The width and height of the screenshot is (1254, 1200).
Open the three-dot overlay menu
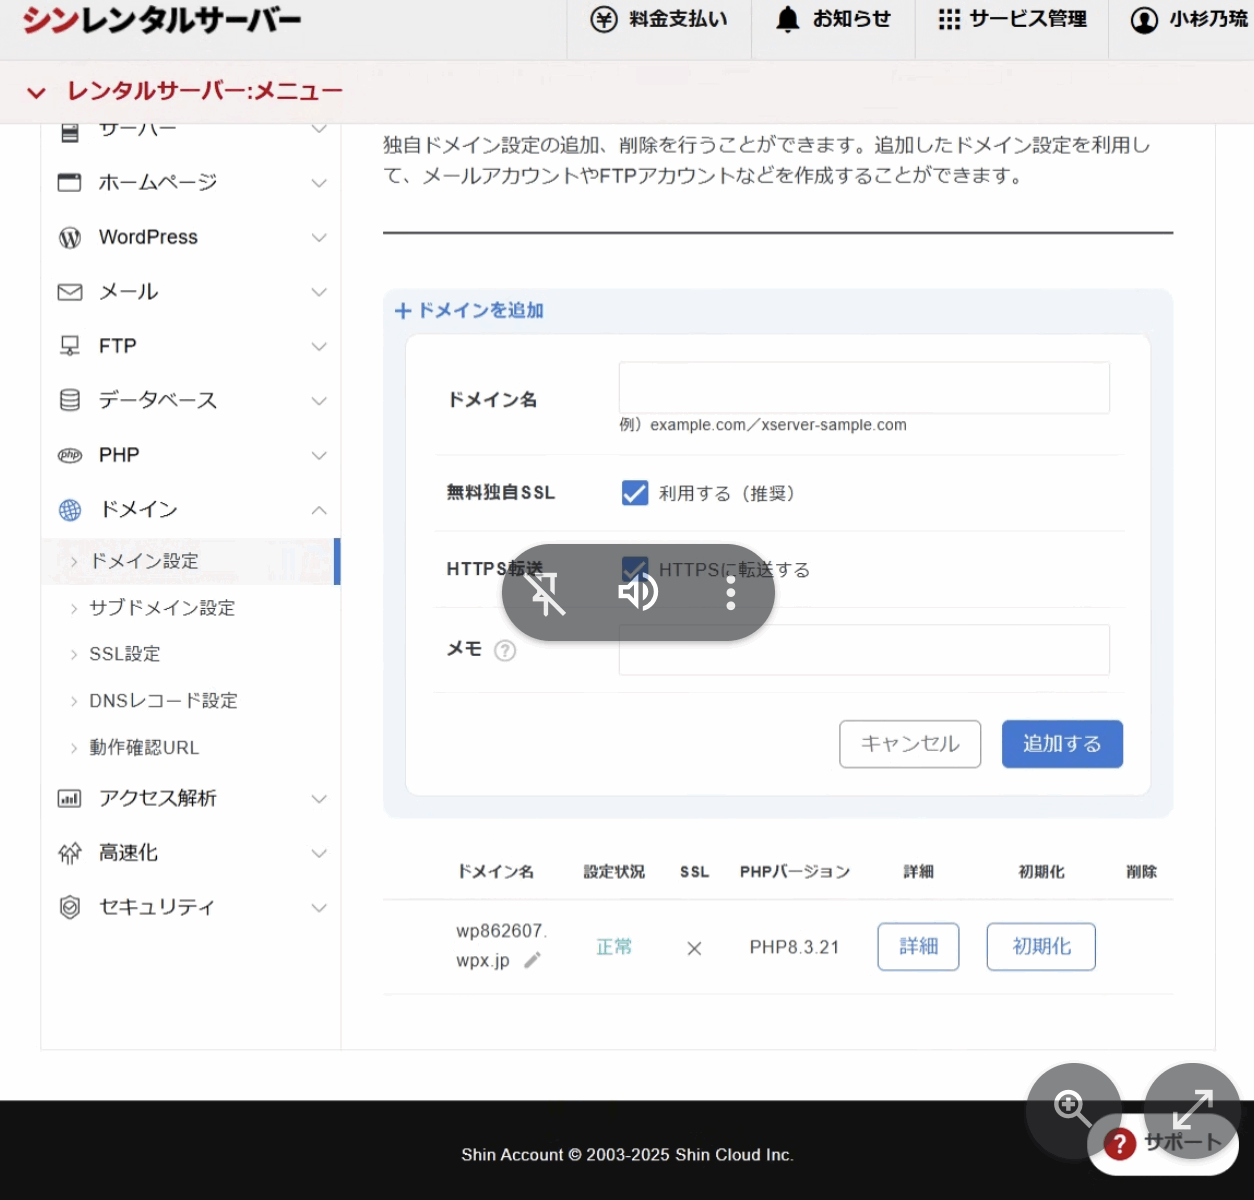coord(731,593)
